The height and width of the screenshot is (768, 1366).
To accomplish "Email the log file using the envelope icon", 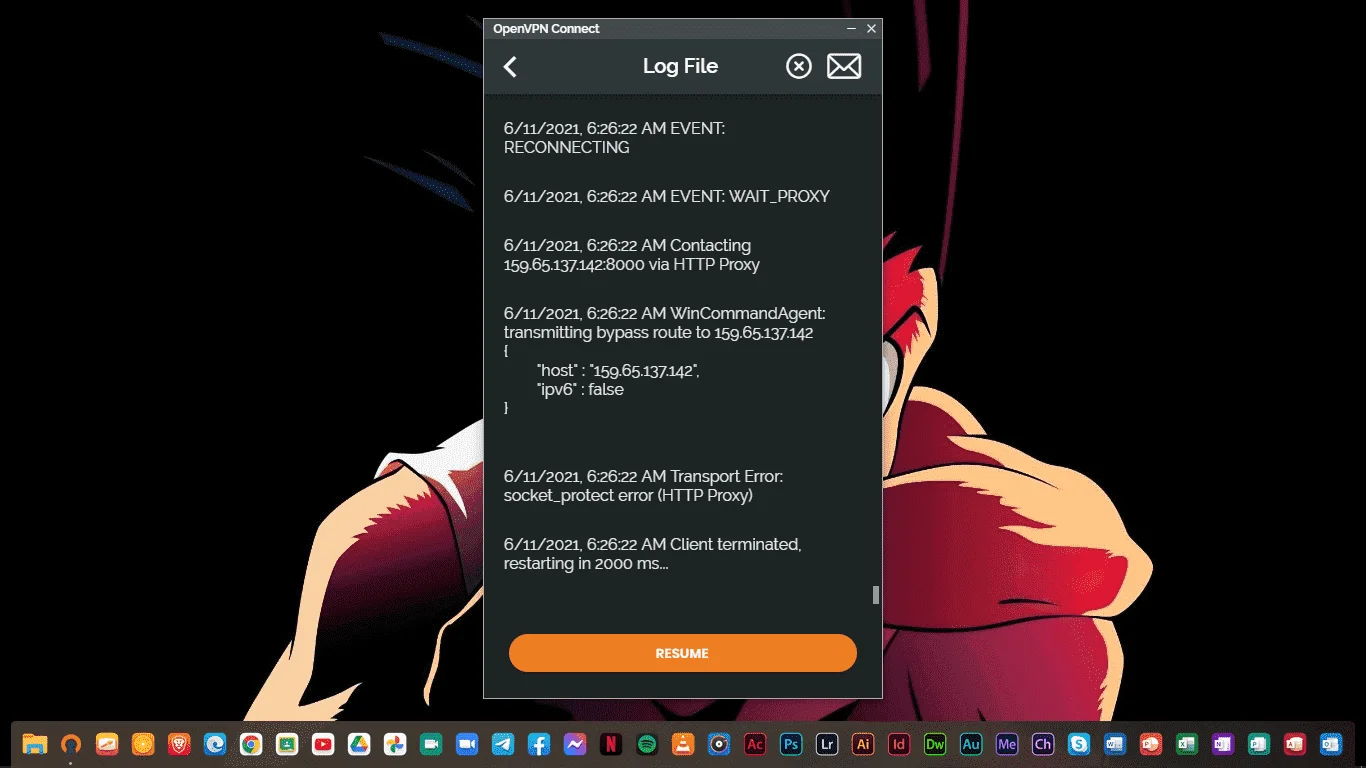I will 844,67.
